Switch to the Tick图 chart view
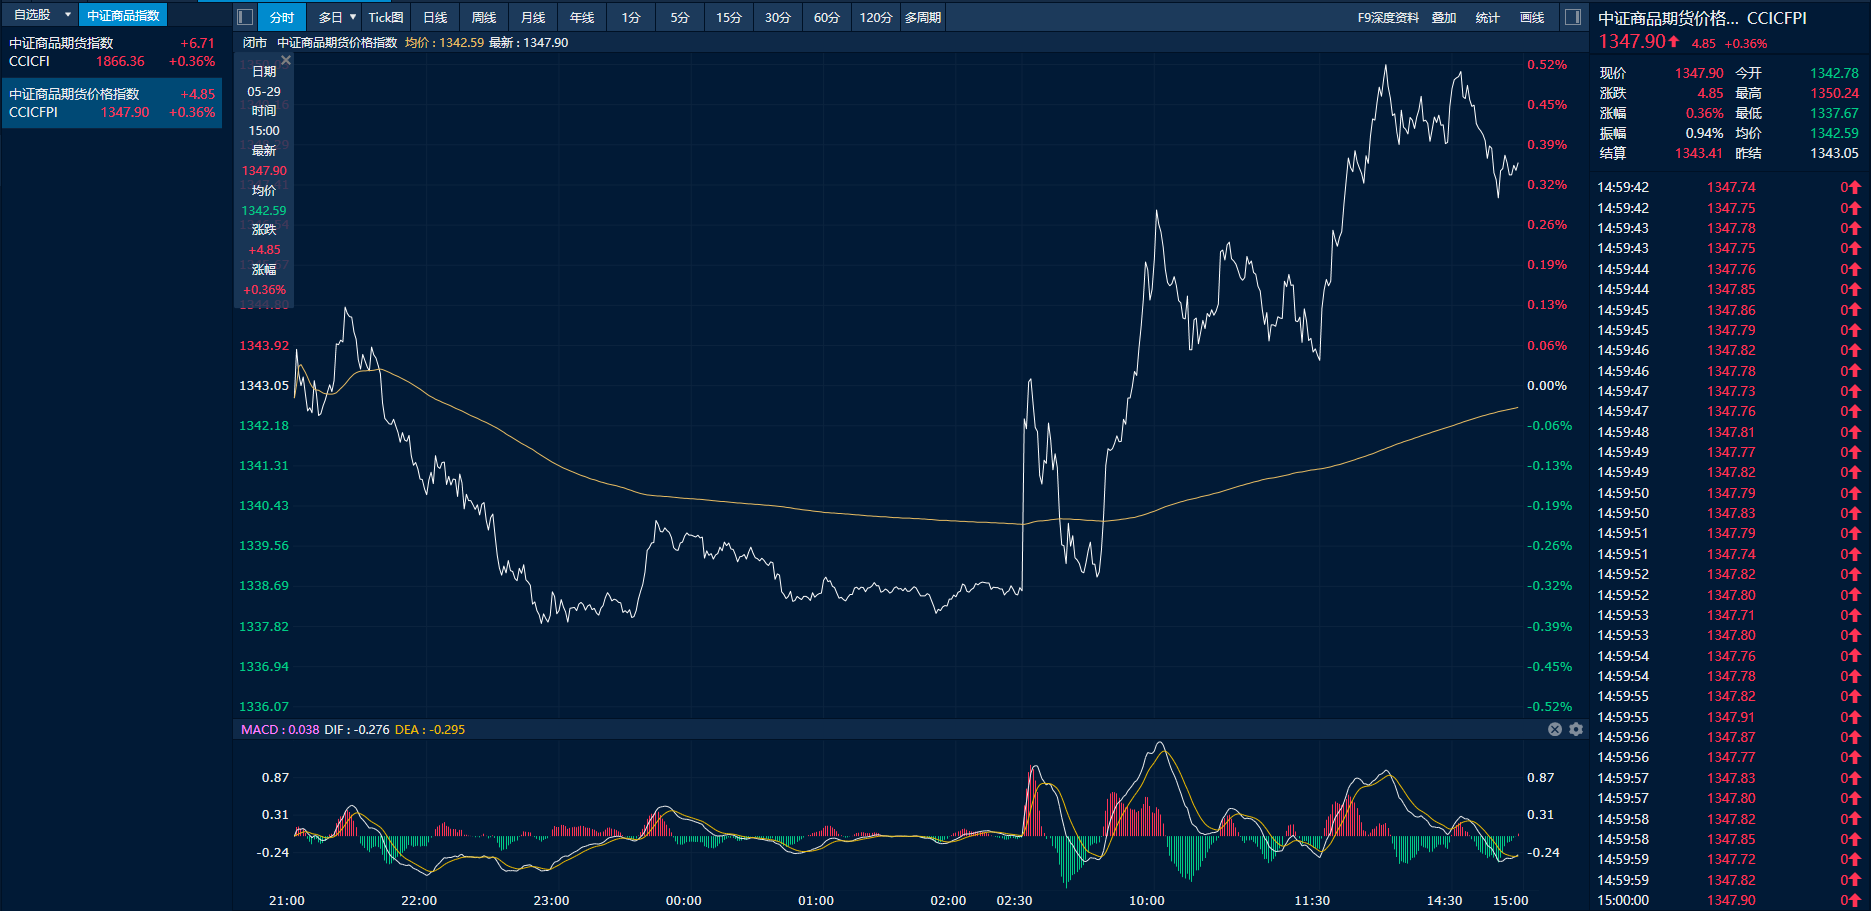 (x=386, y=17)
